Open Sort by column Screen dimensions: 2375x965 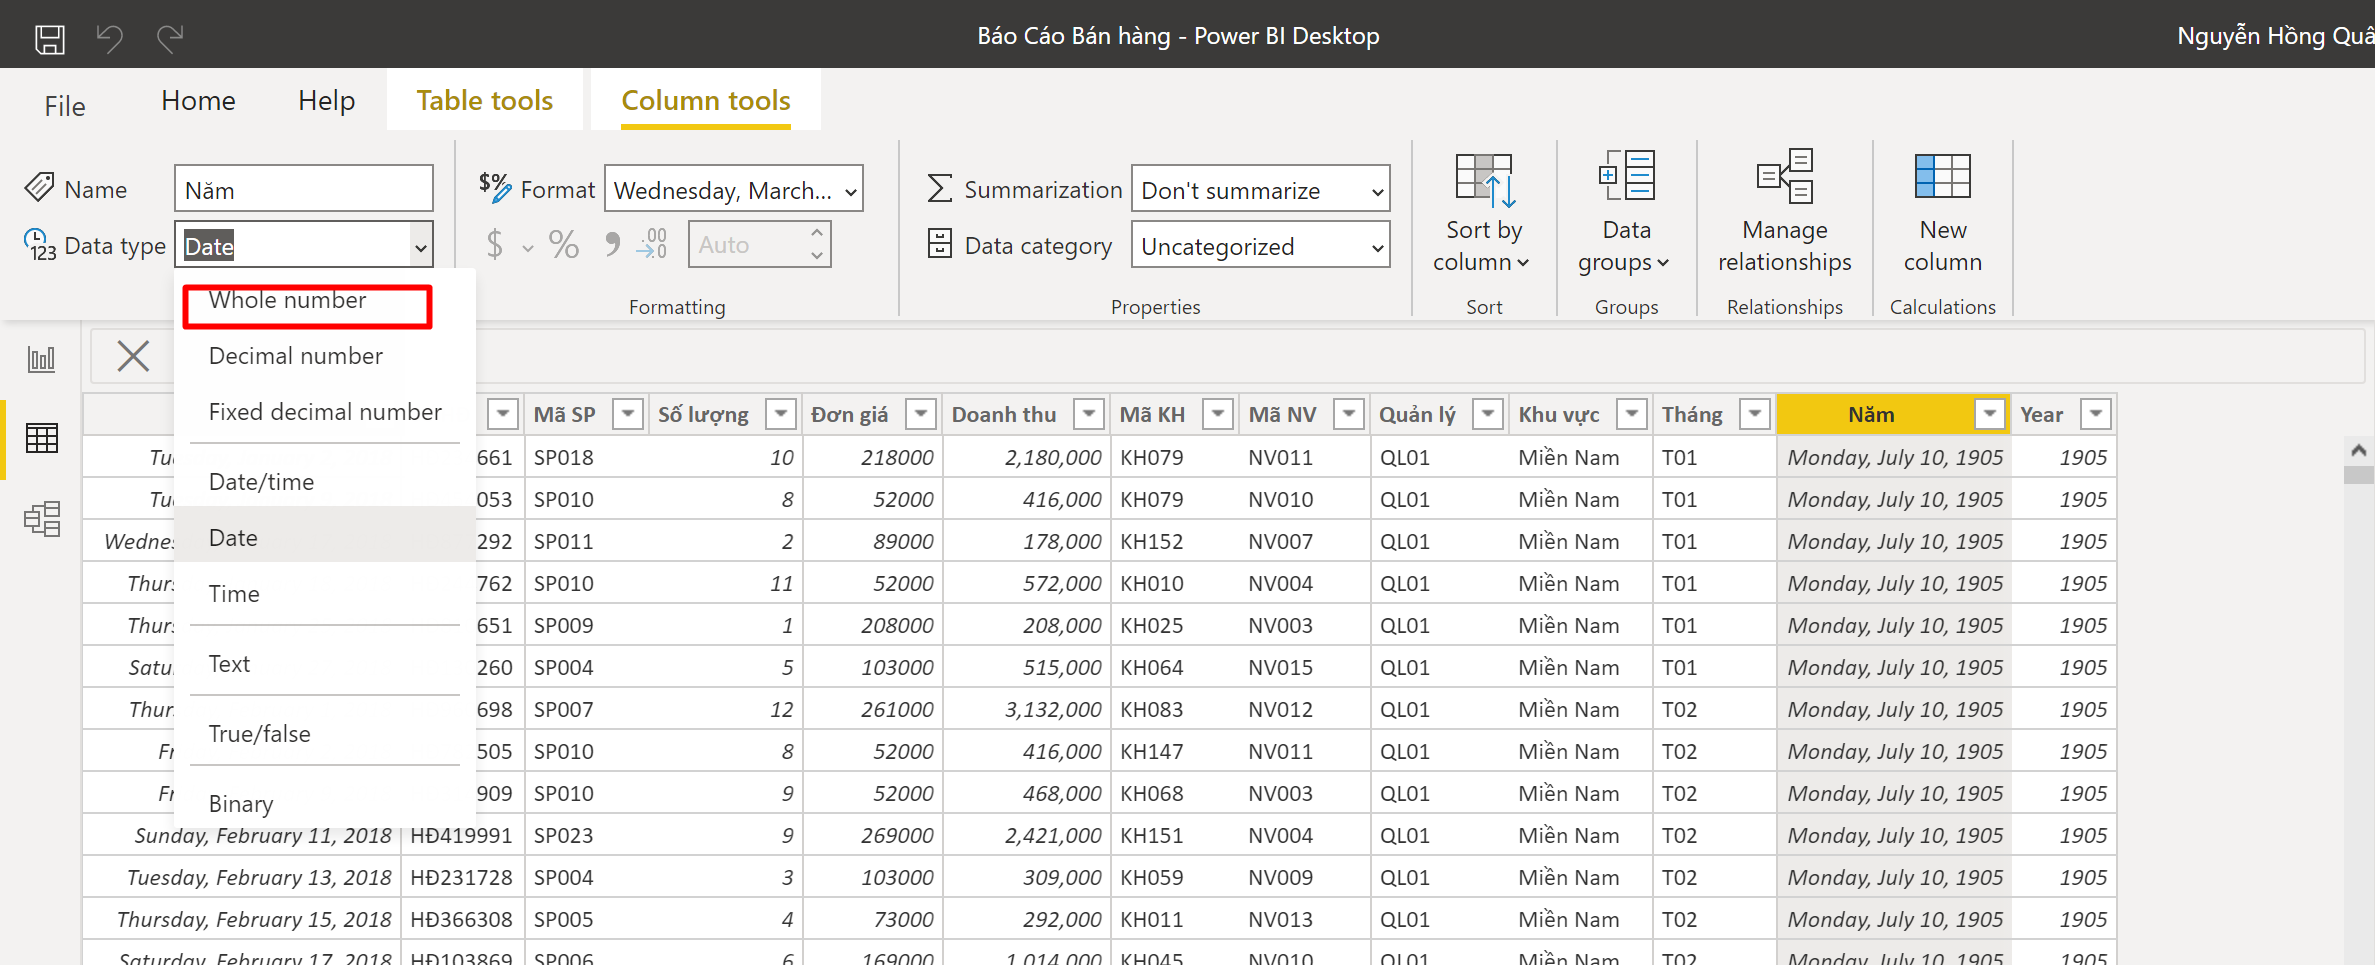tap(1483, 212)
